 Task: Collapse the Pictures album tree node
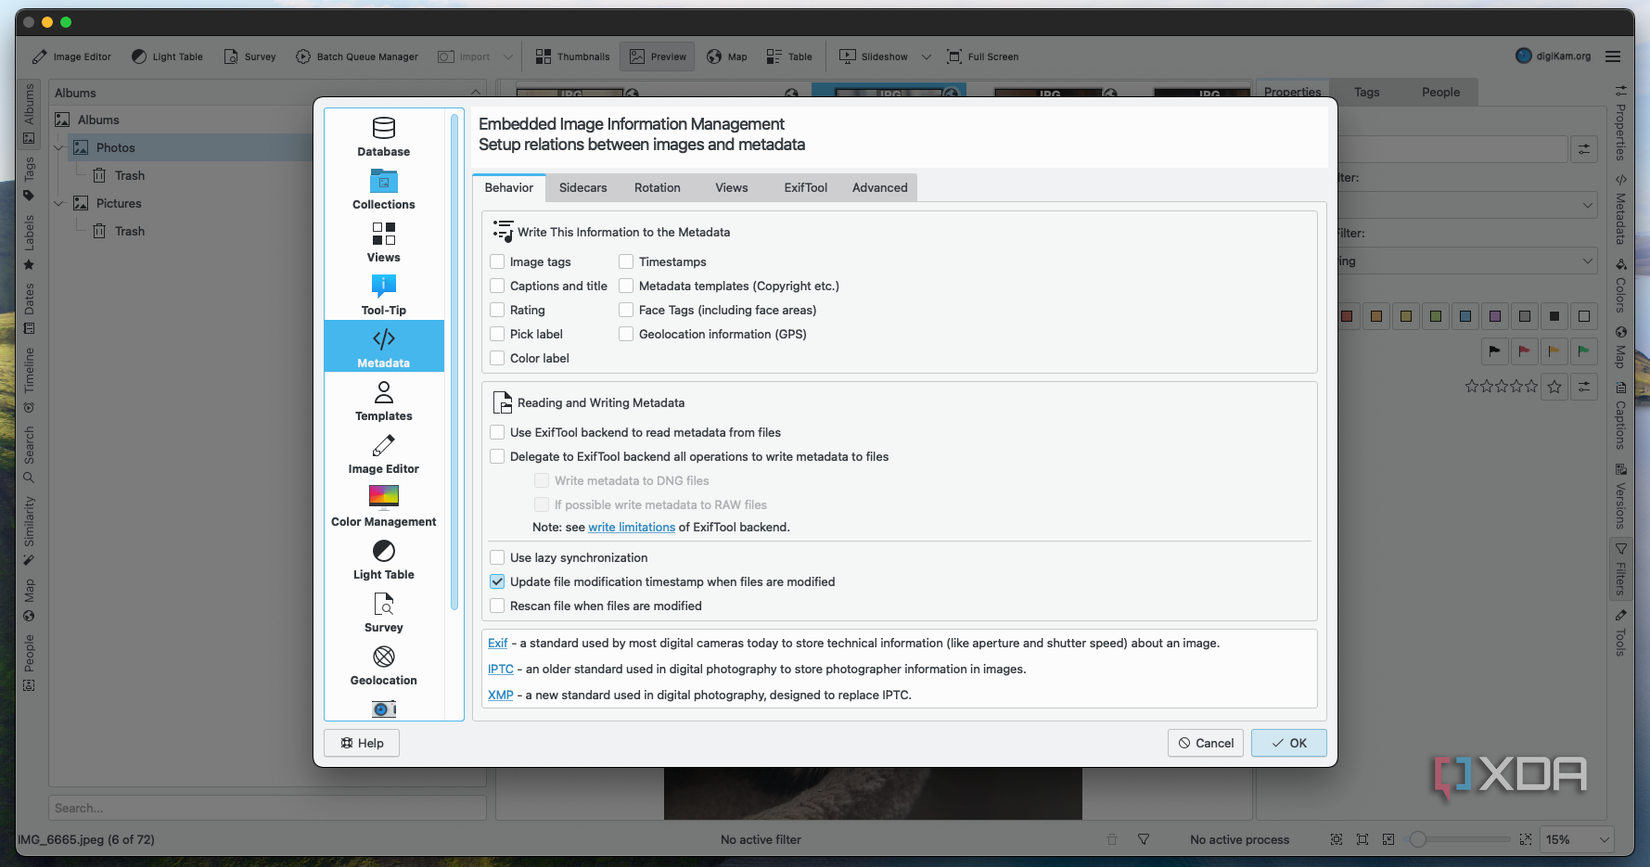[59, 204]
